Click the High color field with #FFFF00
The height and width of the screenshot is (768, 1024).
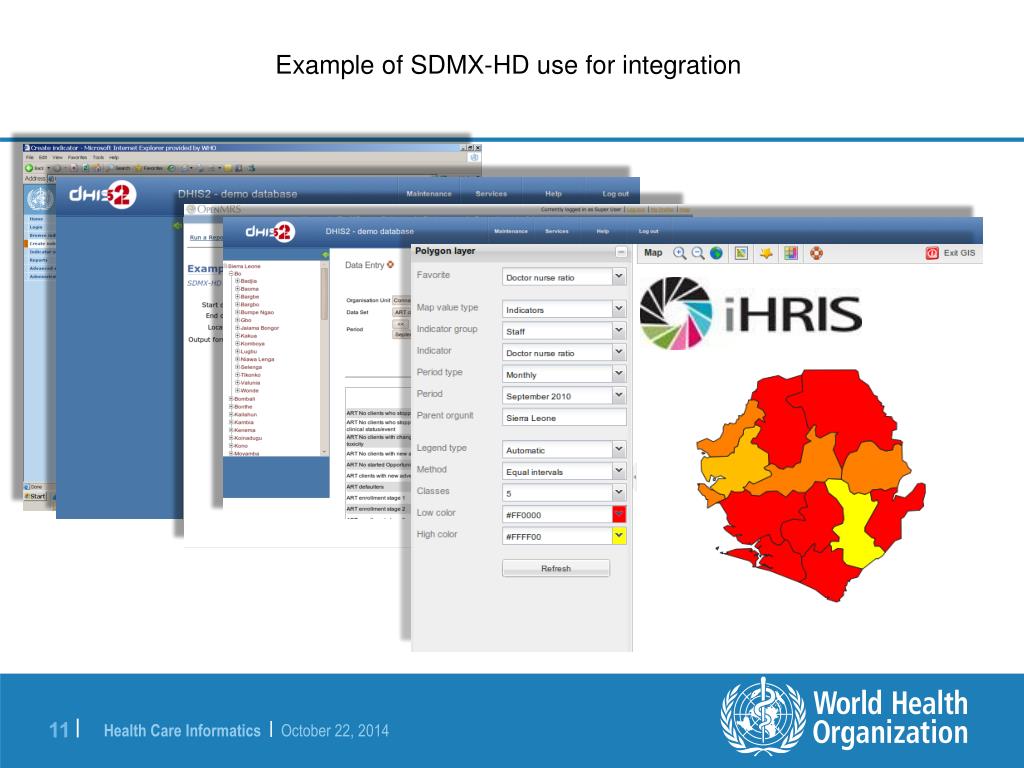pos(557,536)
